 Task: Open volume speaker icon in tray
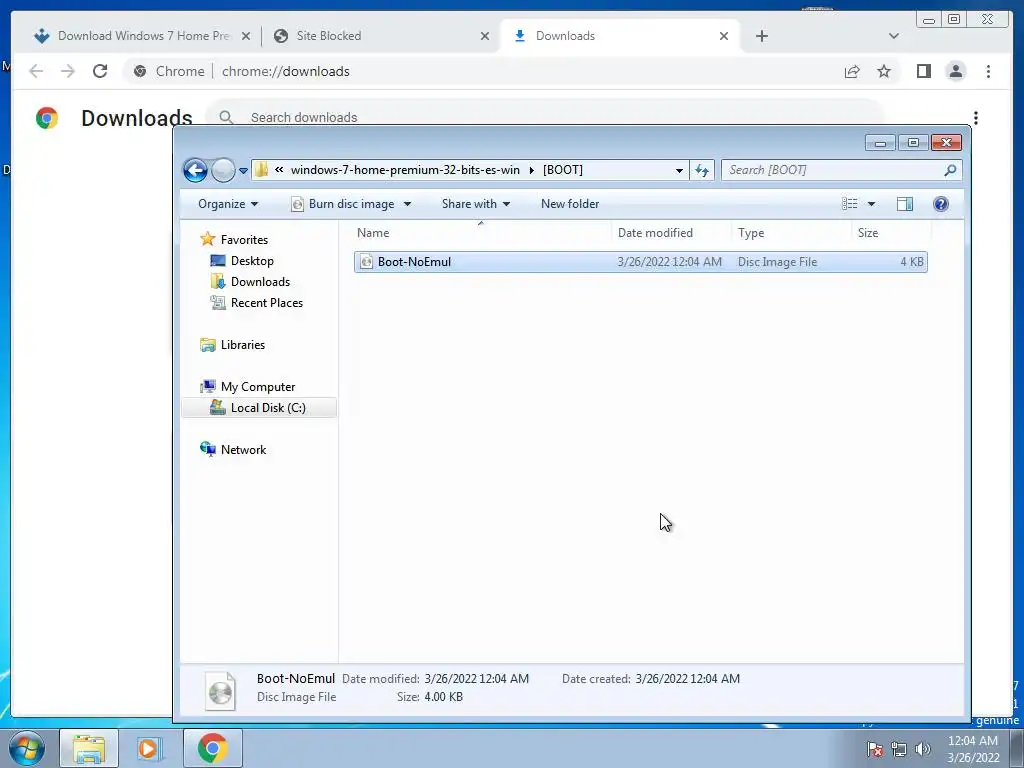(922, 749)
